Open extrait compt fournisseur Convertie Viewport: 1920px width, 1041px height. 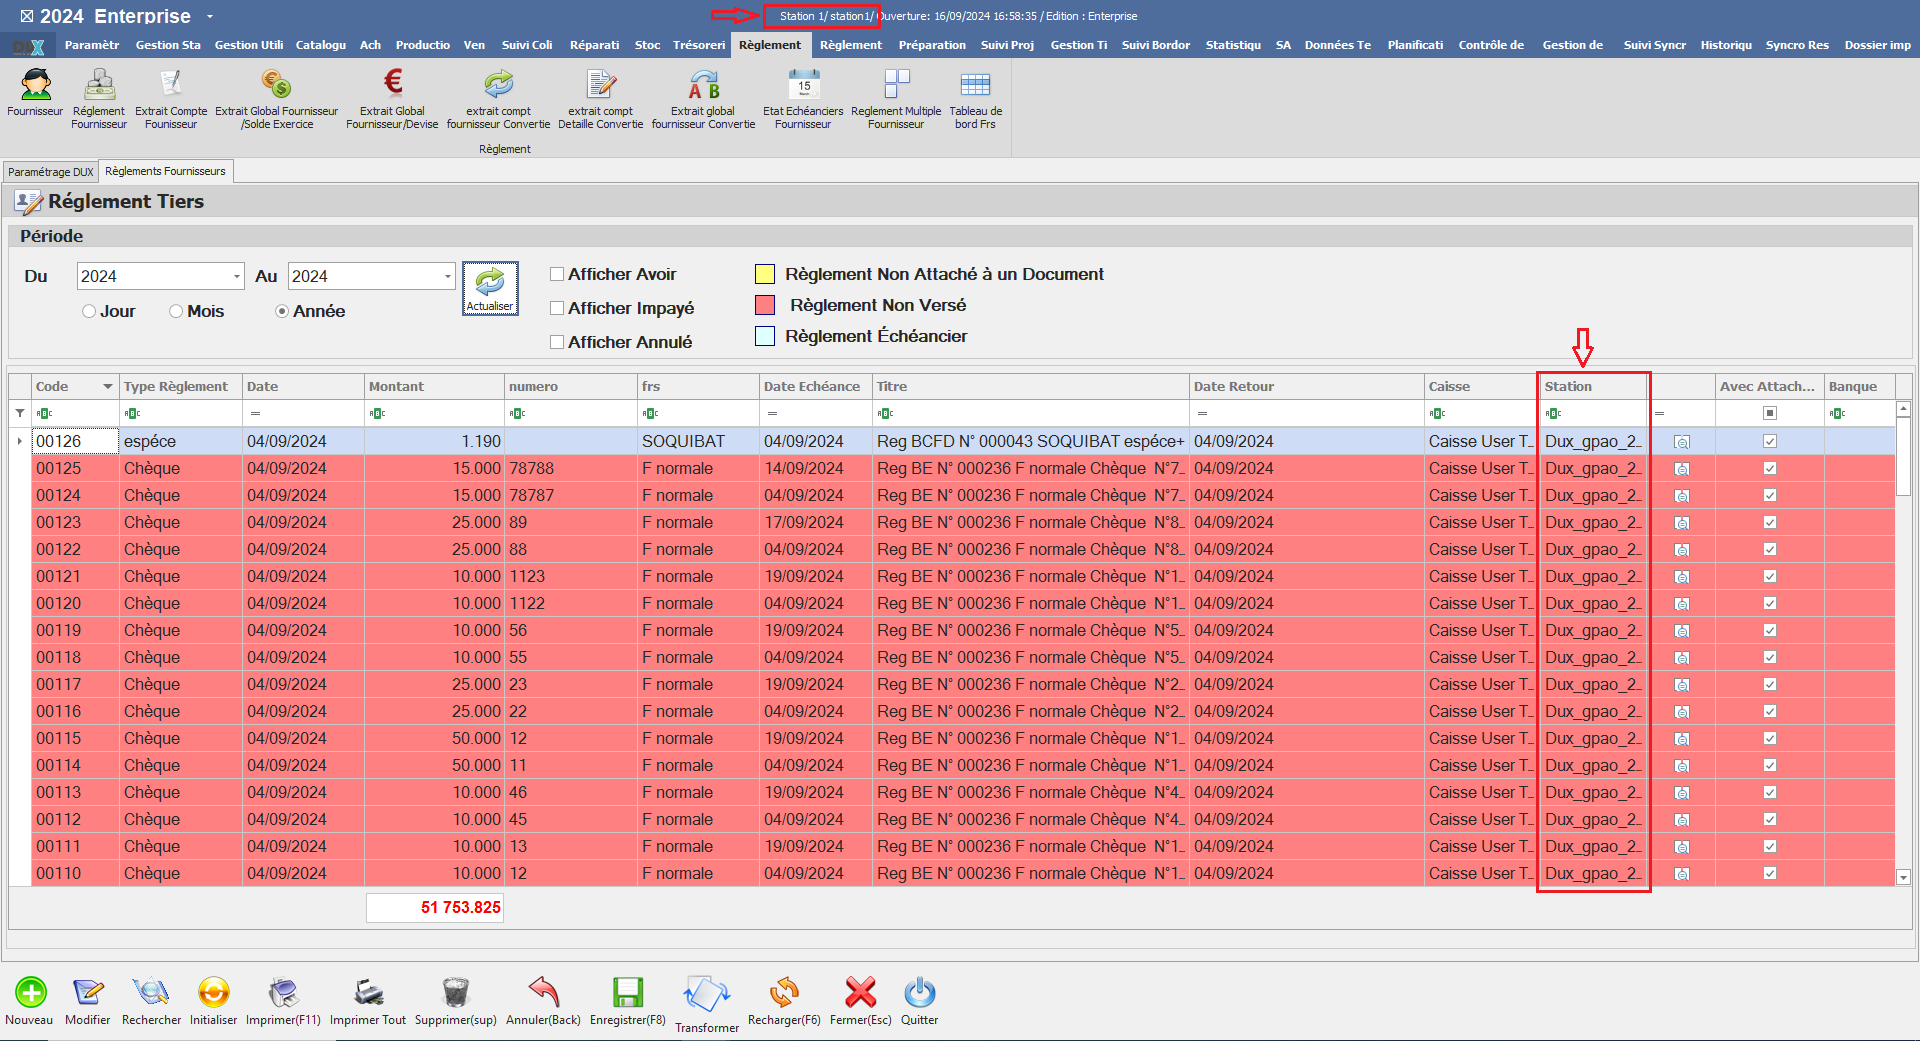click(x=498, y=85)
